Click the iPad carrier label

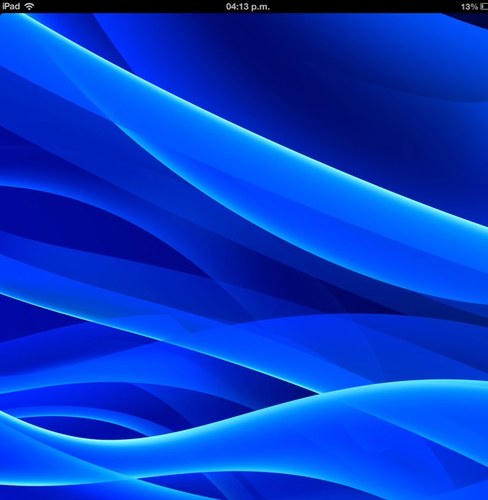11,6
